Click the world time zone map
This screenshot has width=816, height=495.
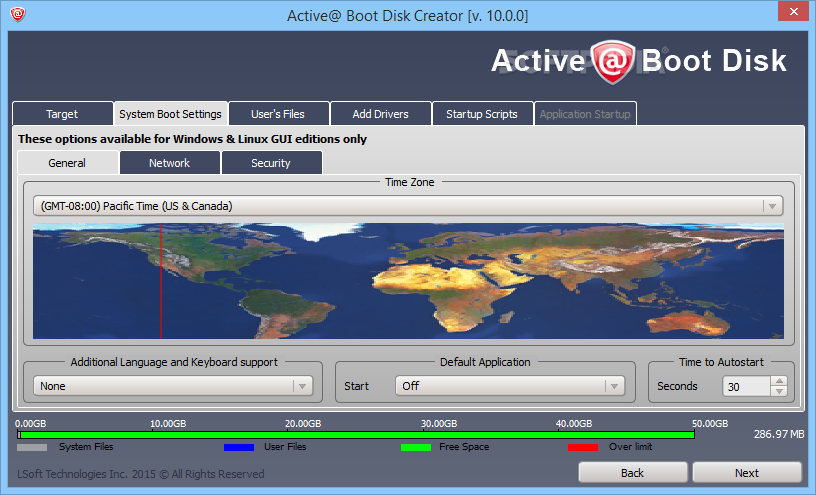pos(408,281)
